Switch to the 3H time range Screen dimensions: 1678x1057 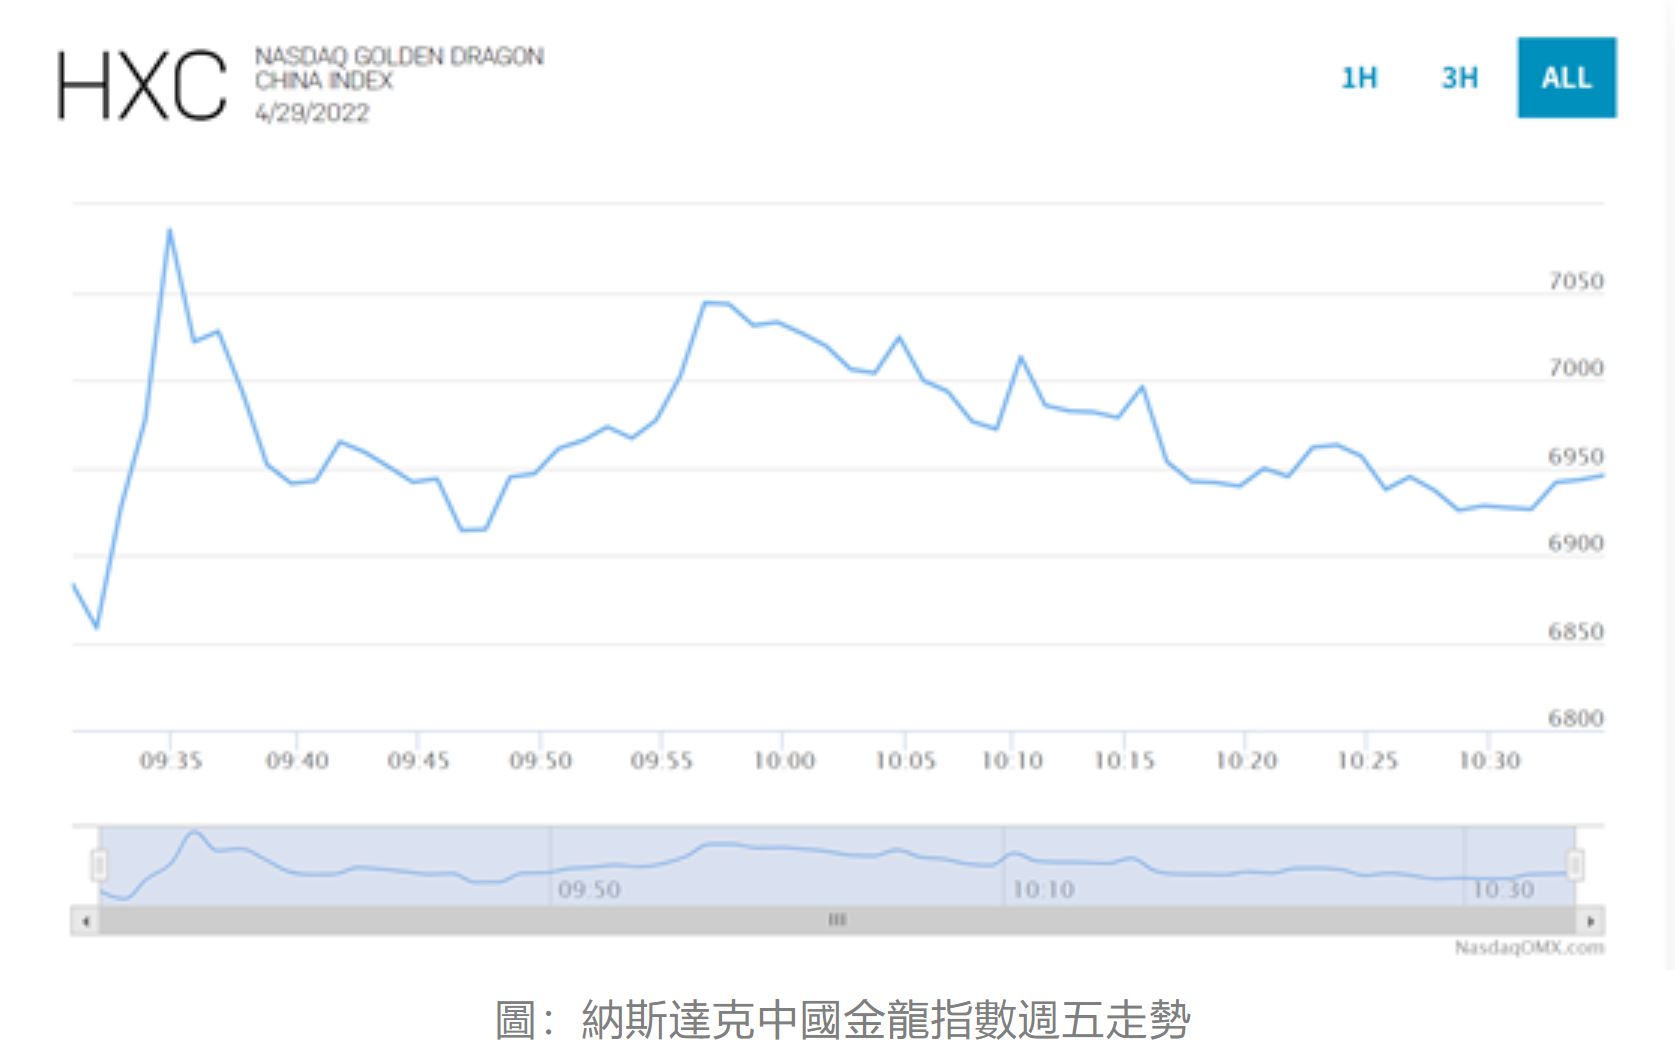coord(1459,78)
